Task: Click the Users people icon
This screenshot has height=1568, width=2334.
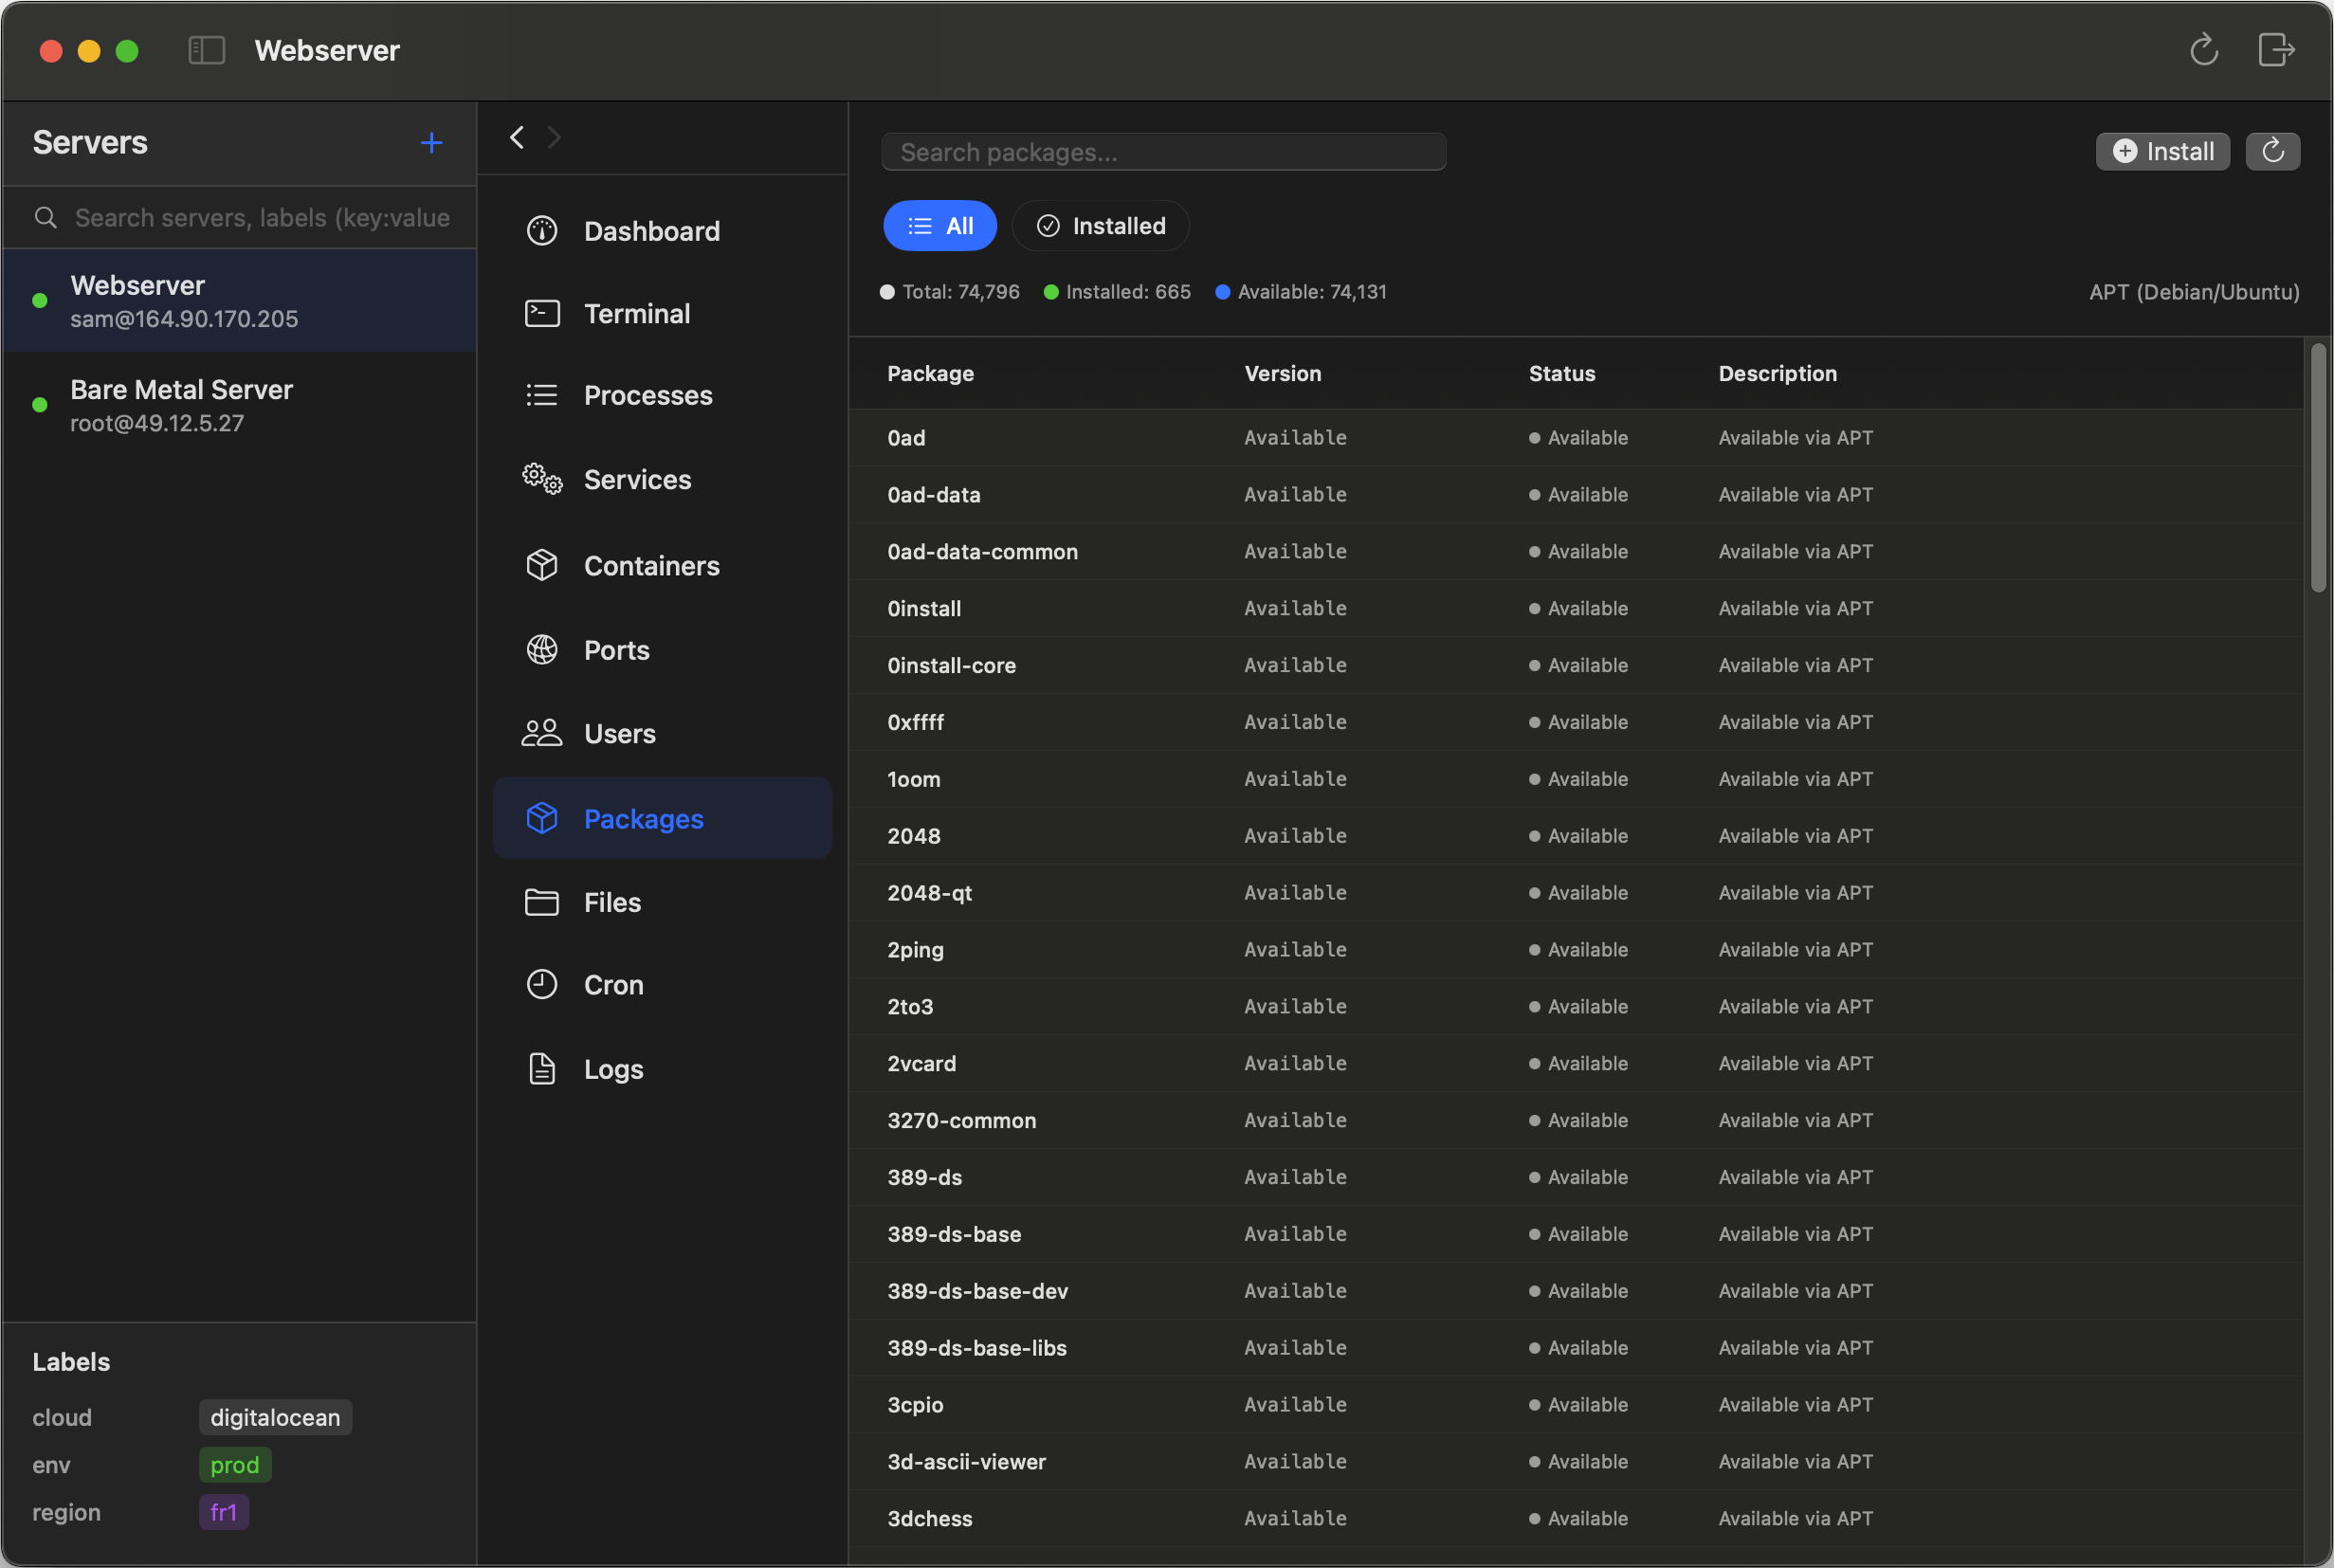Action: pyautogui.click(x=542, y=733)
